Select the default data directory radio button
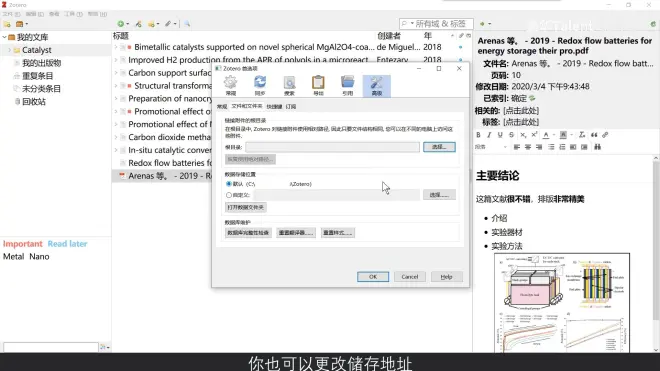660x371 pixels. pyautogui.click(x=229, y=184)
